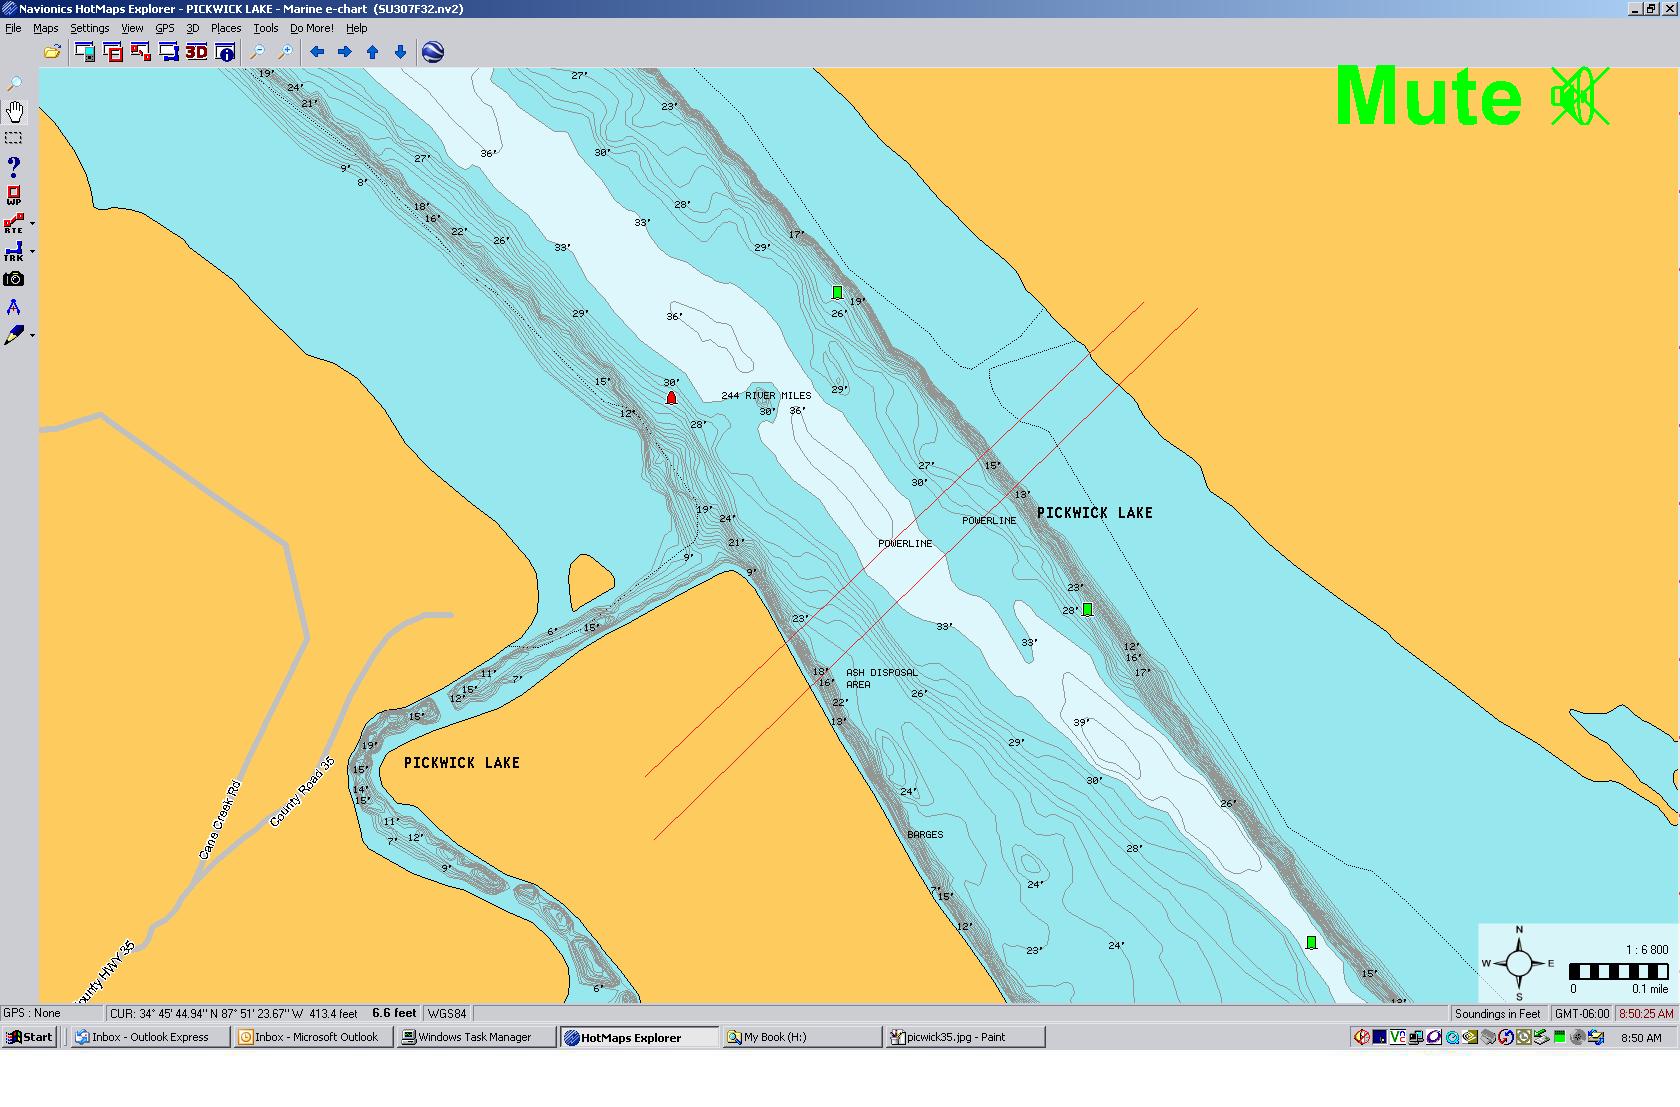
Task: Open the pencil tool dropdown arrow
Action: coord(33,335)
